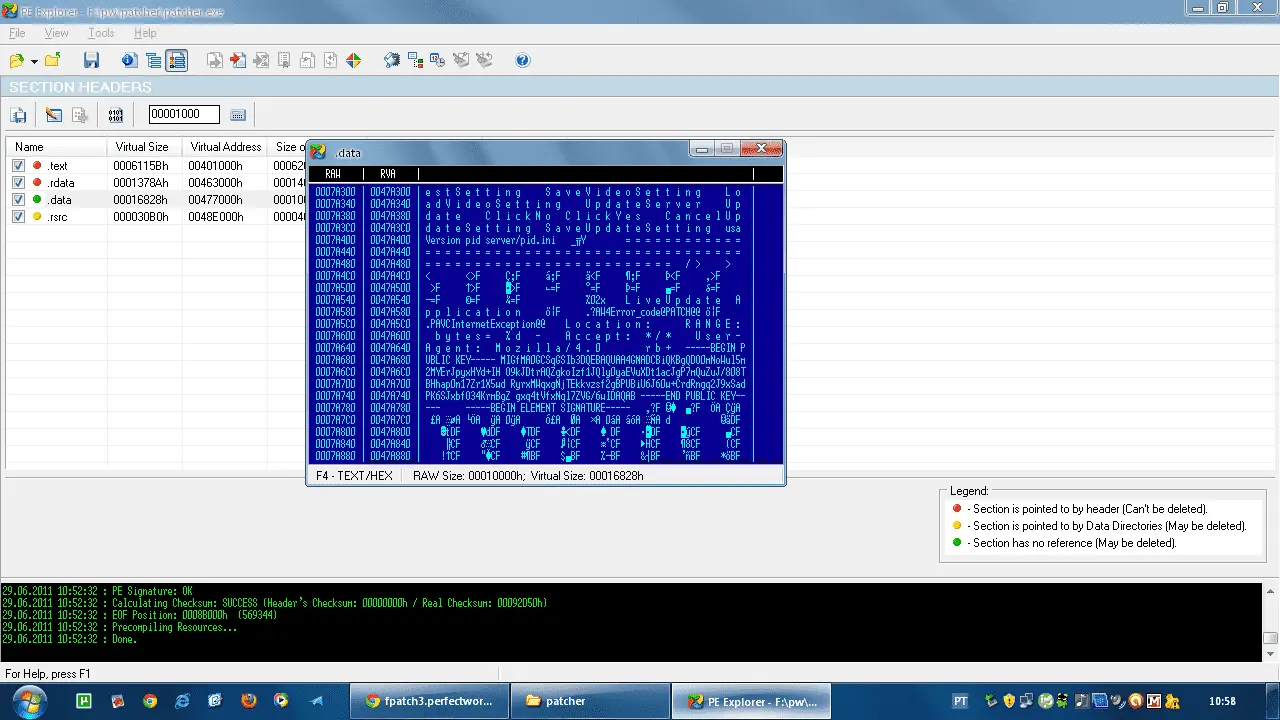Select the Section Headers toolbar icon
The height and width of the screenshot is (720, 1280).
point(177,61)
